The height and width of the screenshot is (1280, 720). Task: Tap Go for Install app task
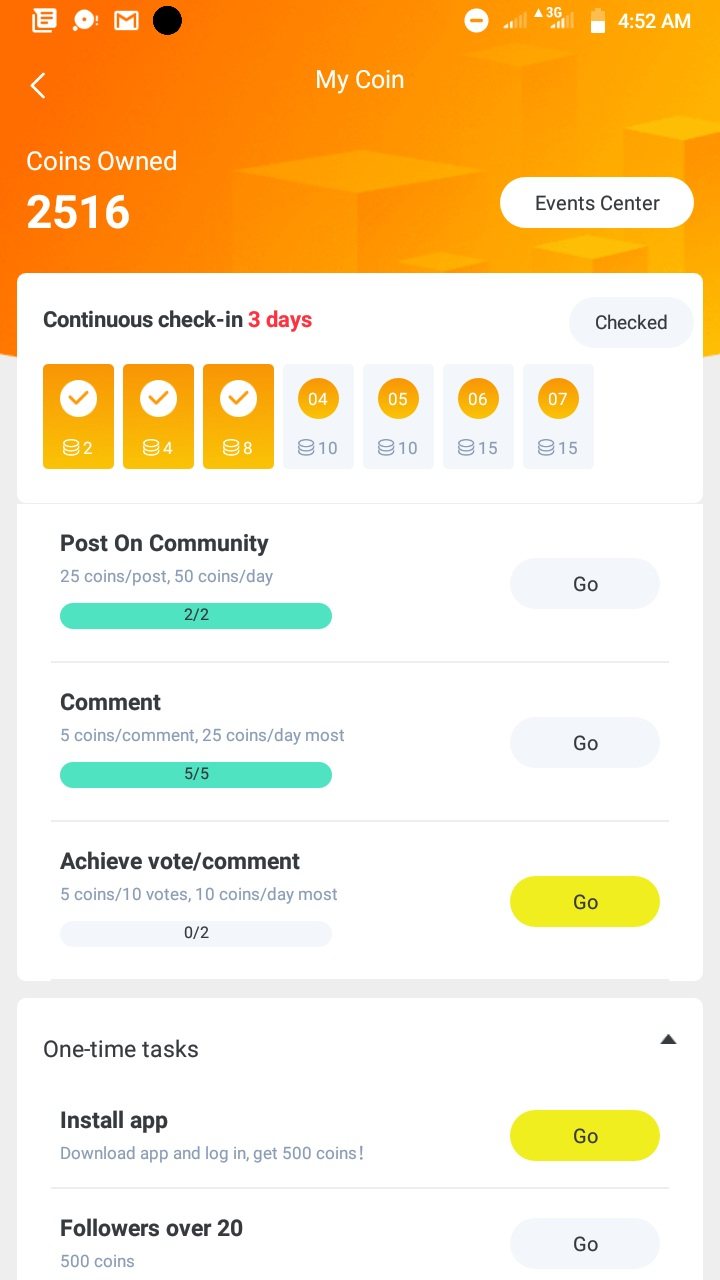(x=585, y=1136)
